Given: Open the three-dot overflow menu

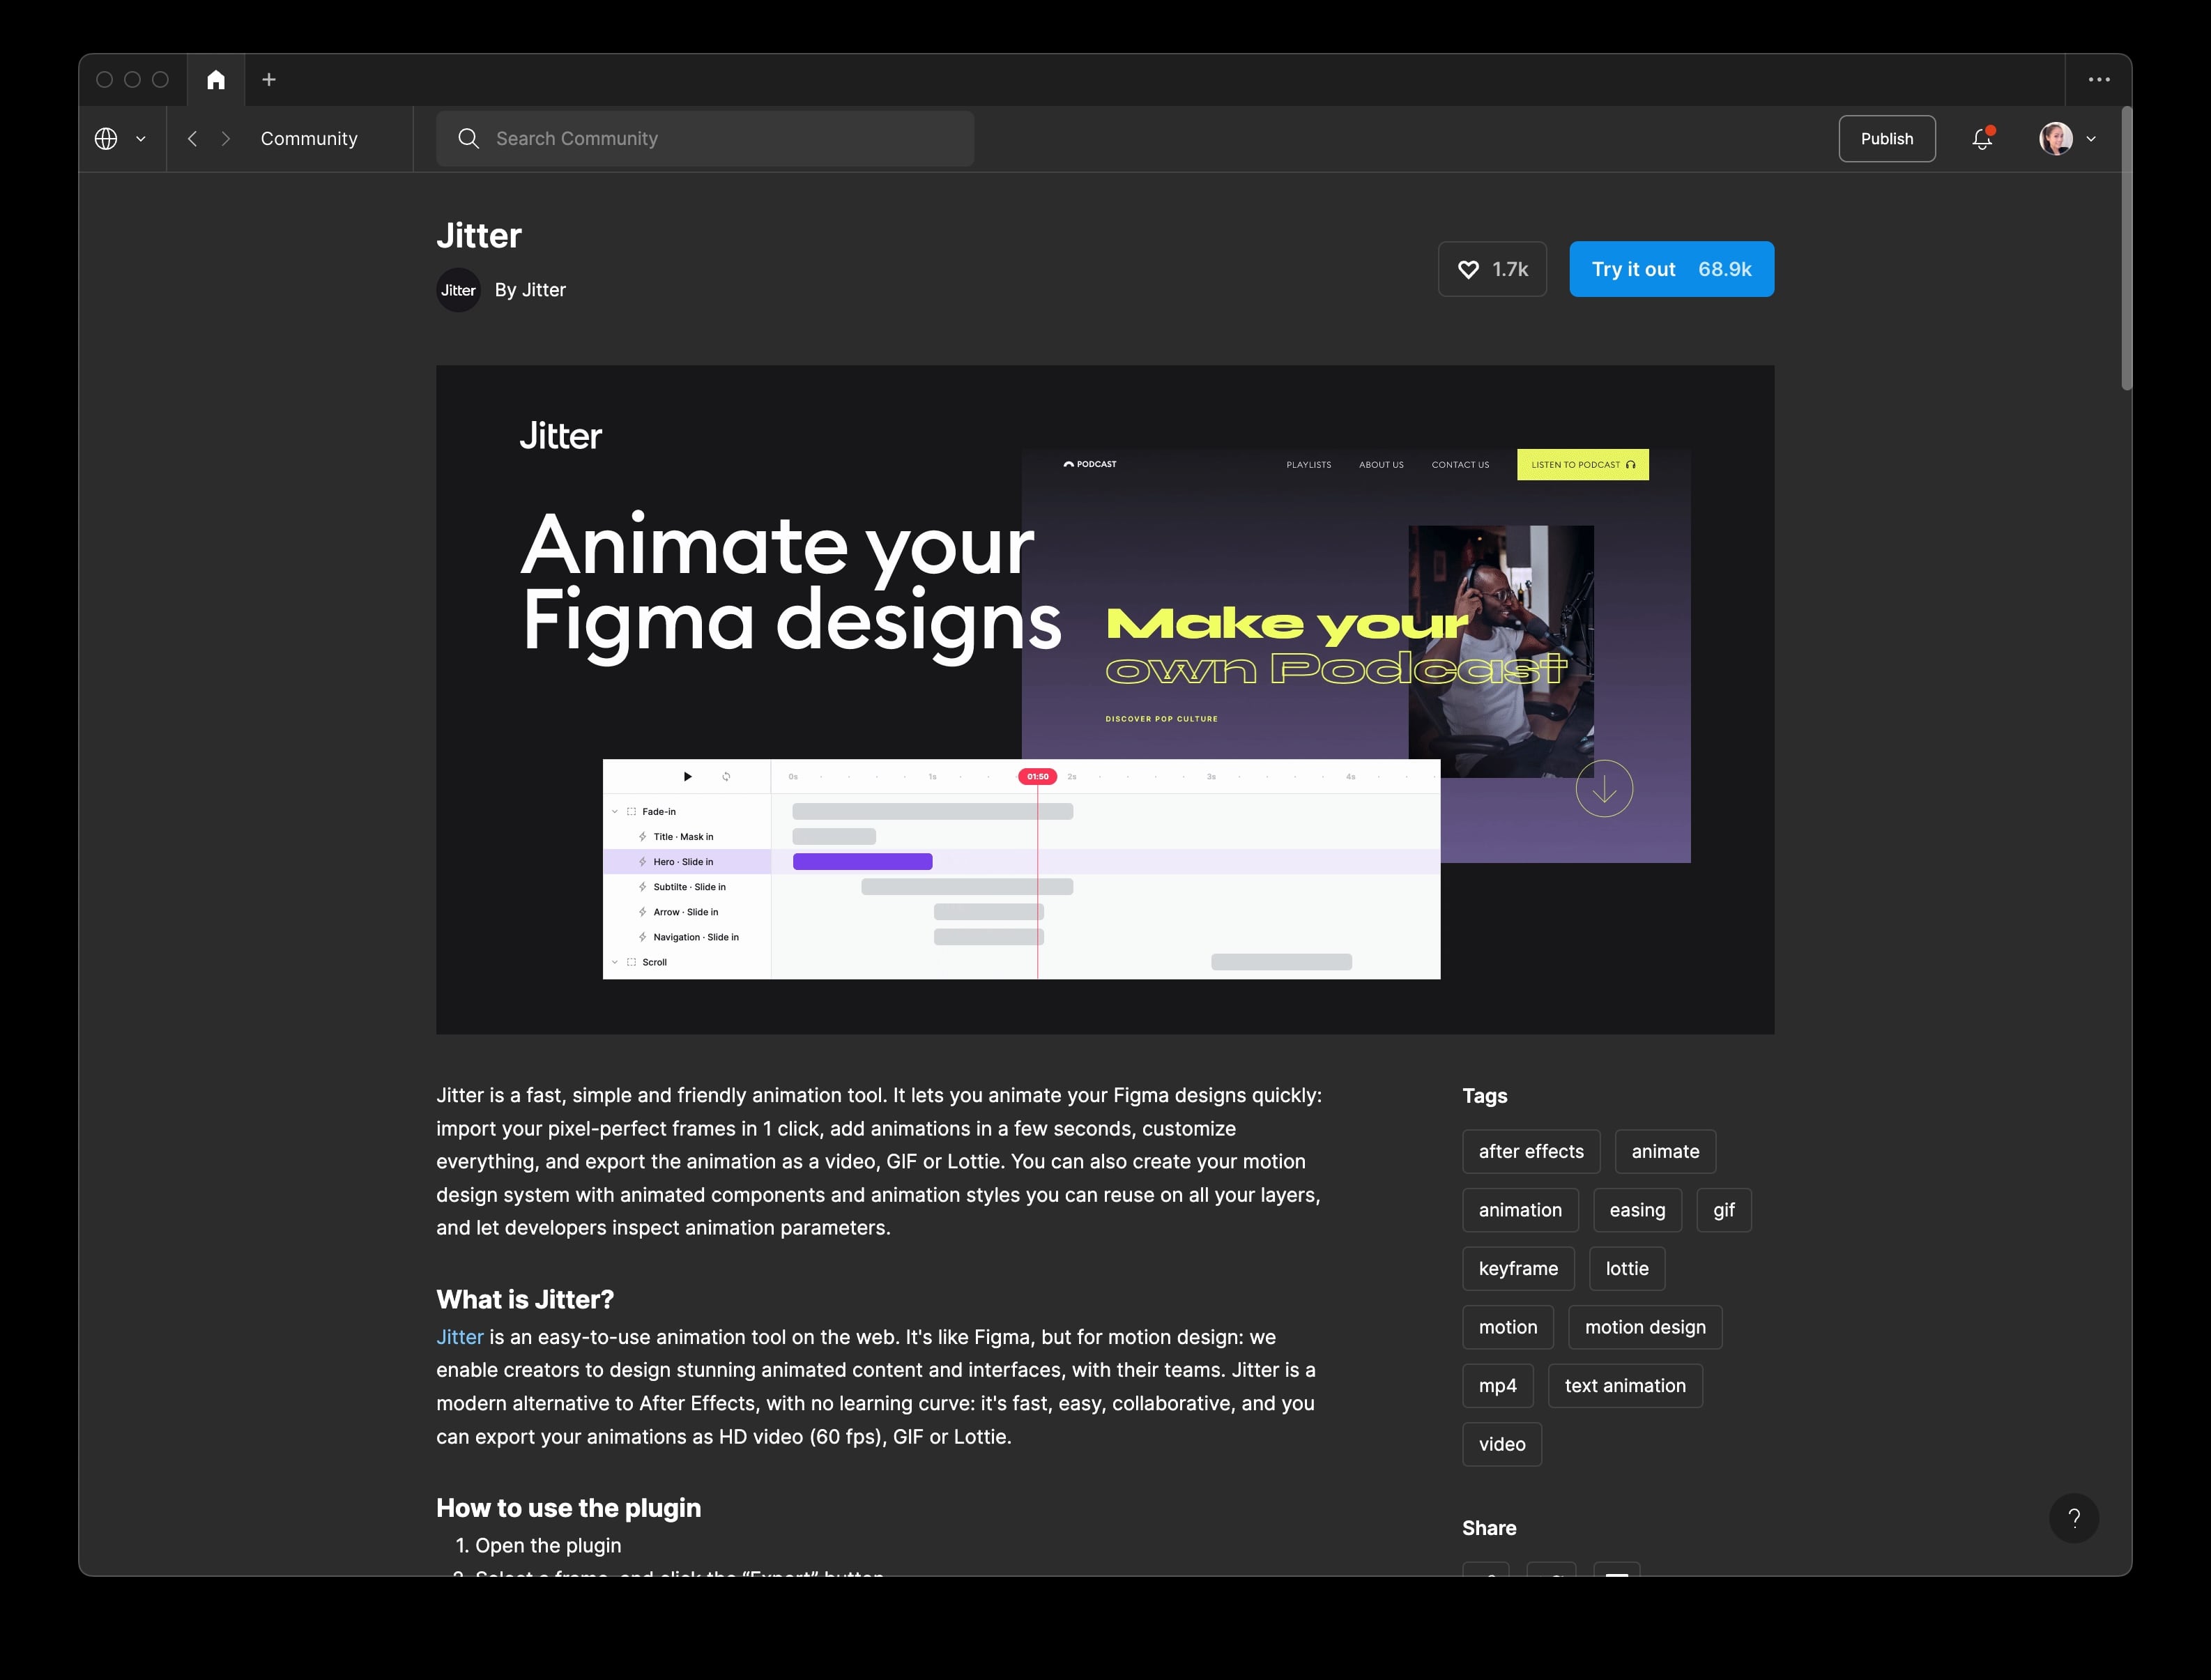Looking at the screenshot, I should pos(2099,80).
